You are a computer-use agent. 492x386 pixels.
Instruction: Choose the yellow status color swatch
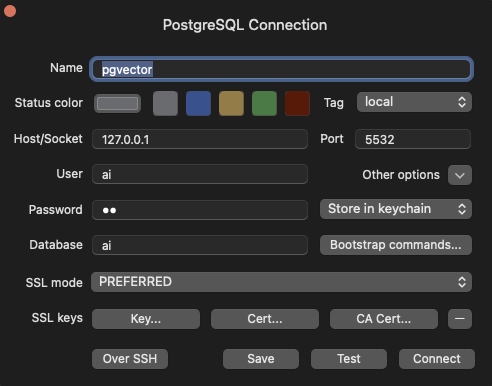231,103
